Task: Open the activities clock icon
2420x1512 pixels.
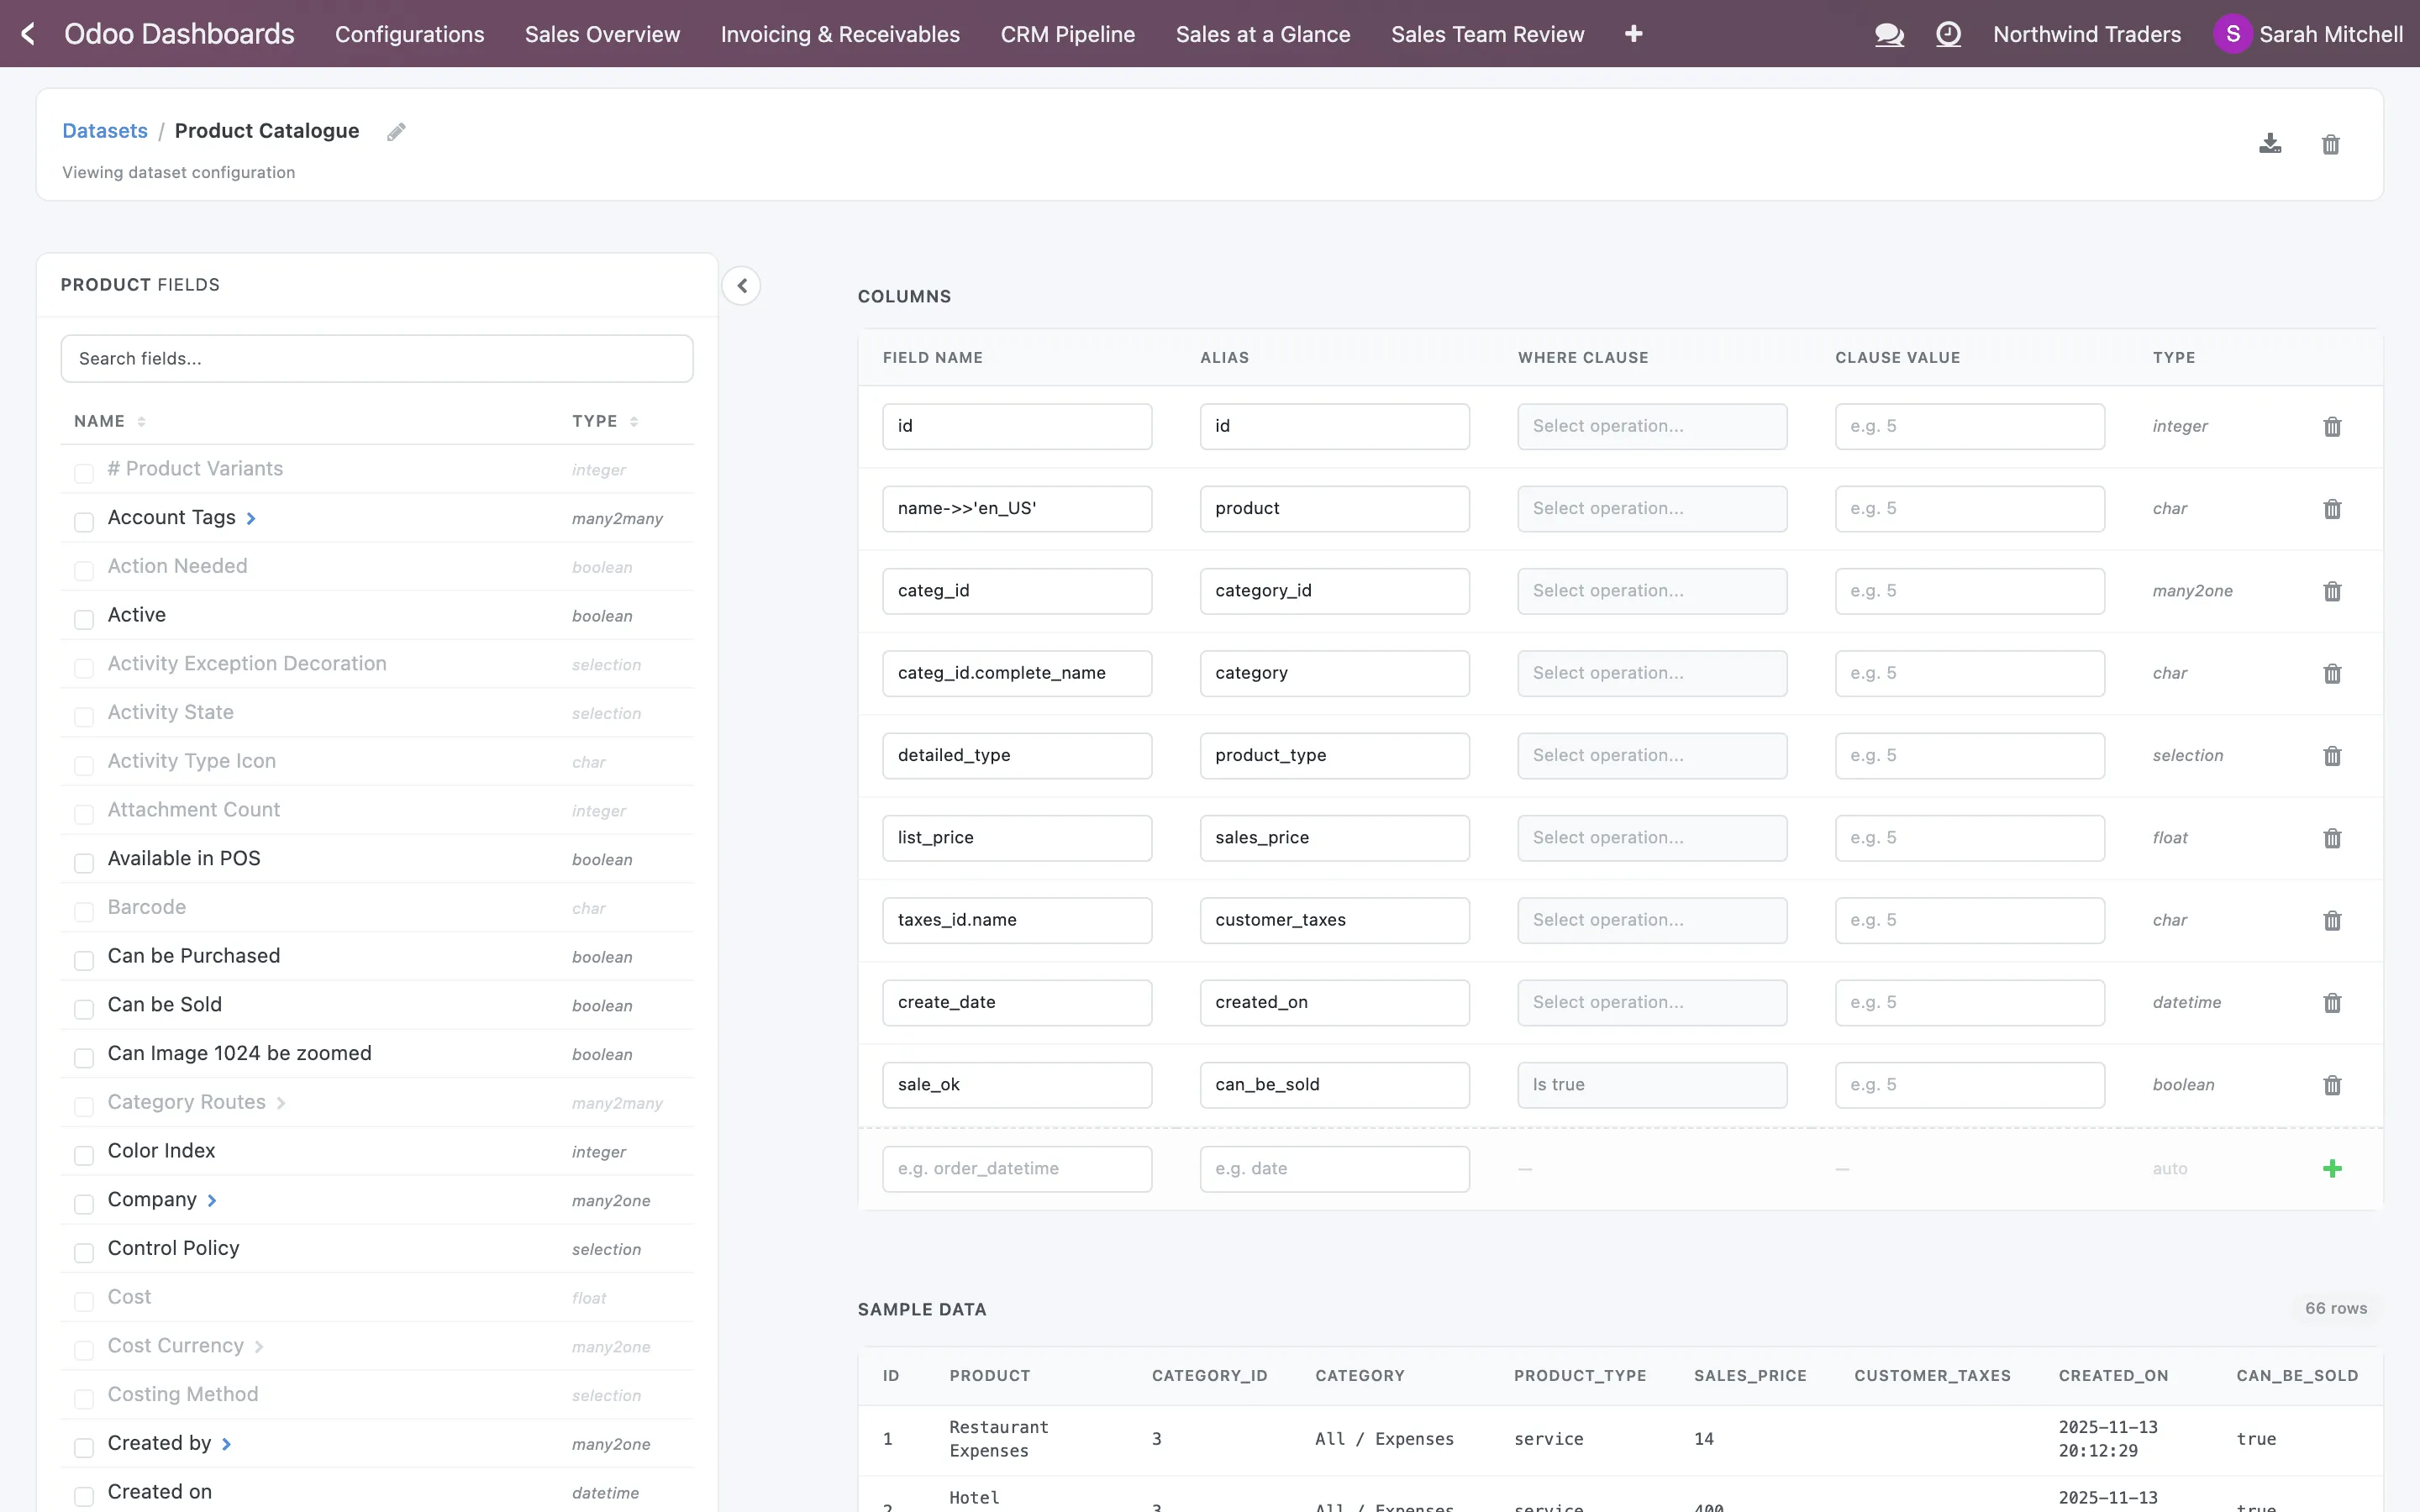Action: [1948, 34]
